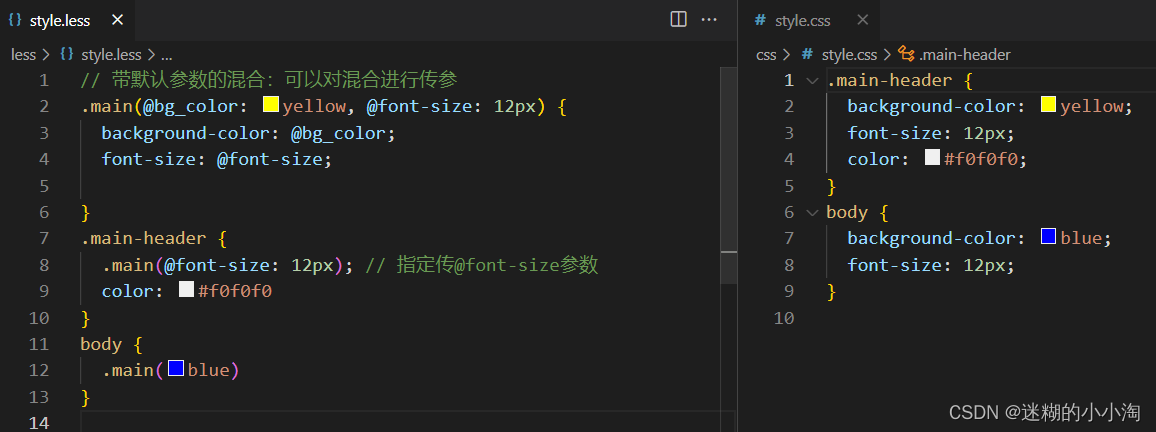
Task: Open yellow color swatch in style.css
Action: [x=1048, y=105]
